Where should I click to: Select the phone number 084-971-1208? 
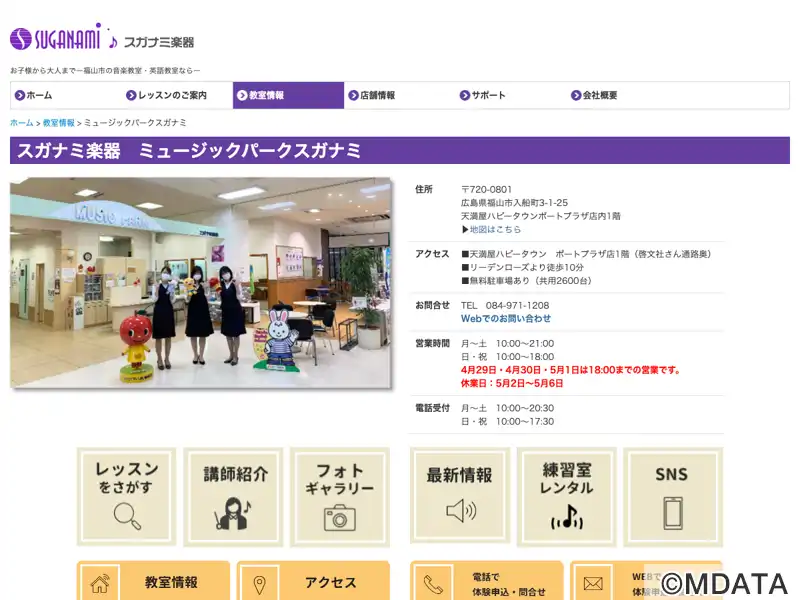point(517,306)
